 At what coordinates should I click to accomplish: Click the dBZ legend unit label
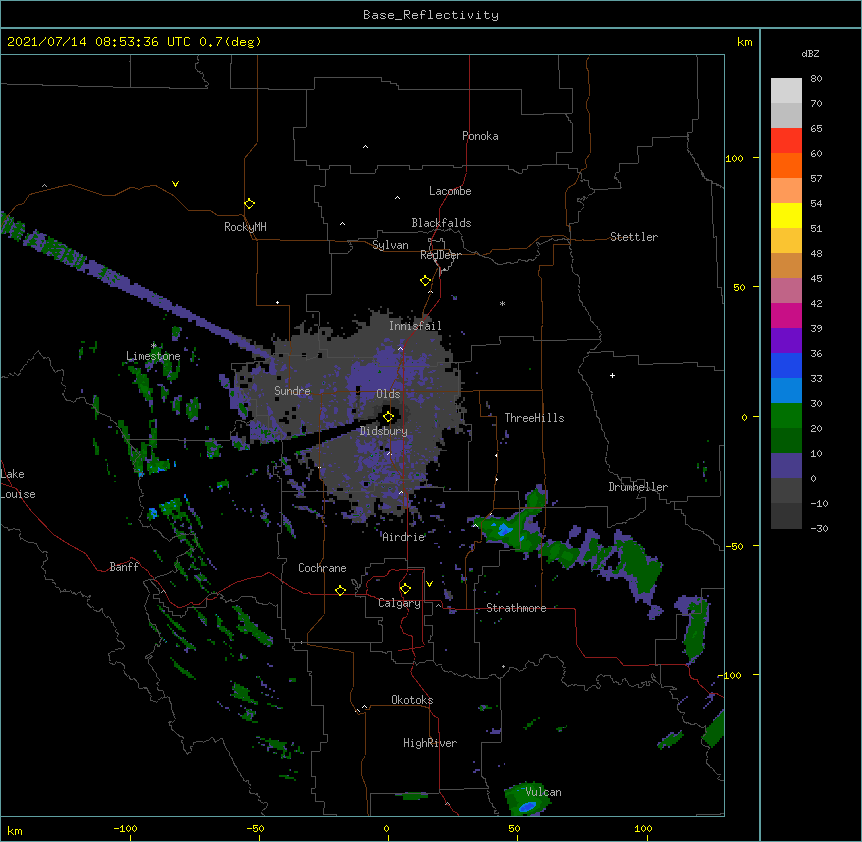click(810, 54)
